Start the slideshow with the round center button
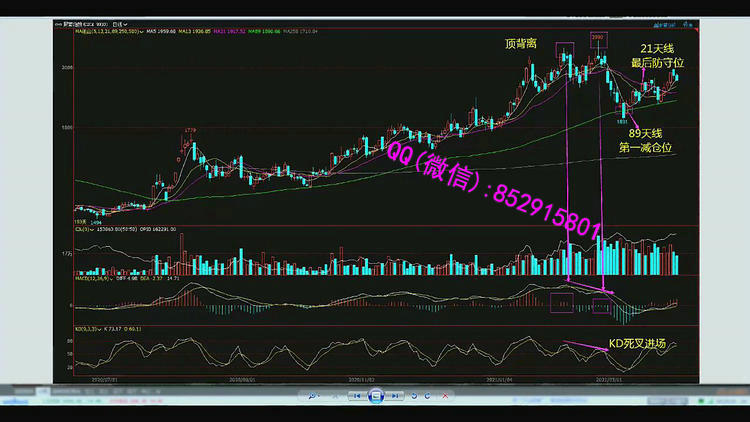Image resolution: width=750 pixels, height=422 pixels. coord(376,396)
